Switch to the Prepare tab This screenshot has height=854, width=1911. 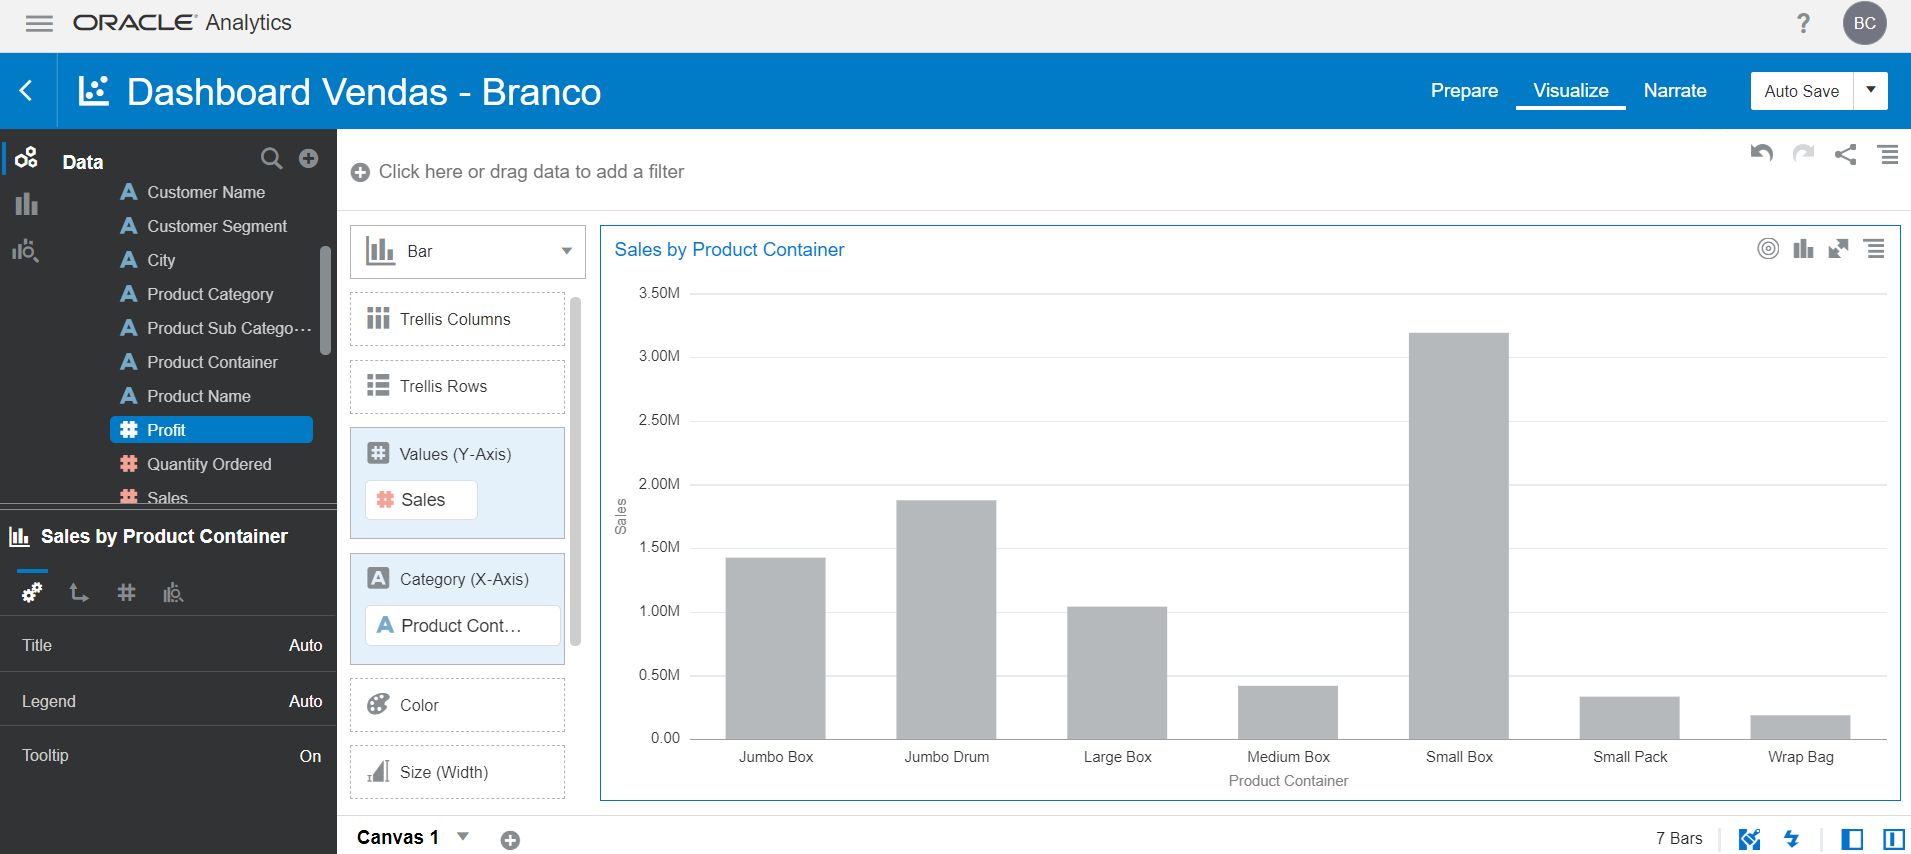pos(1464,90)
